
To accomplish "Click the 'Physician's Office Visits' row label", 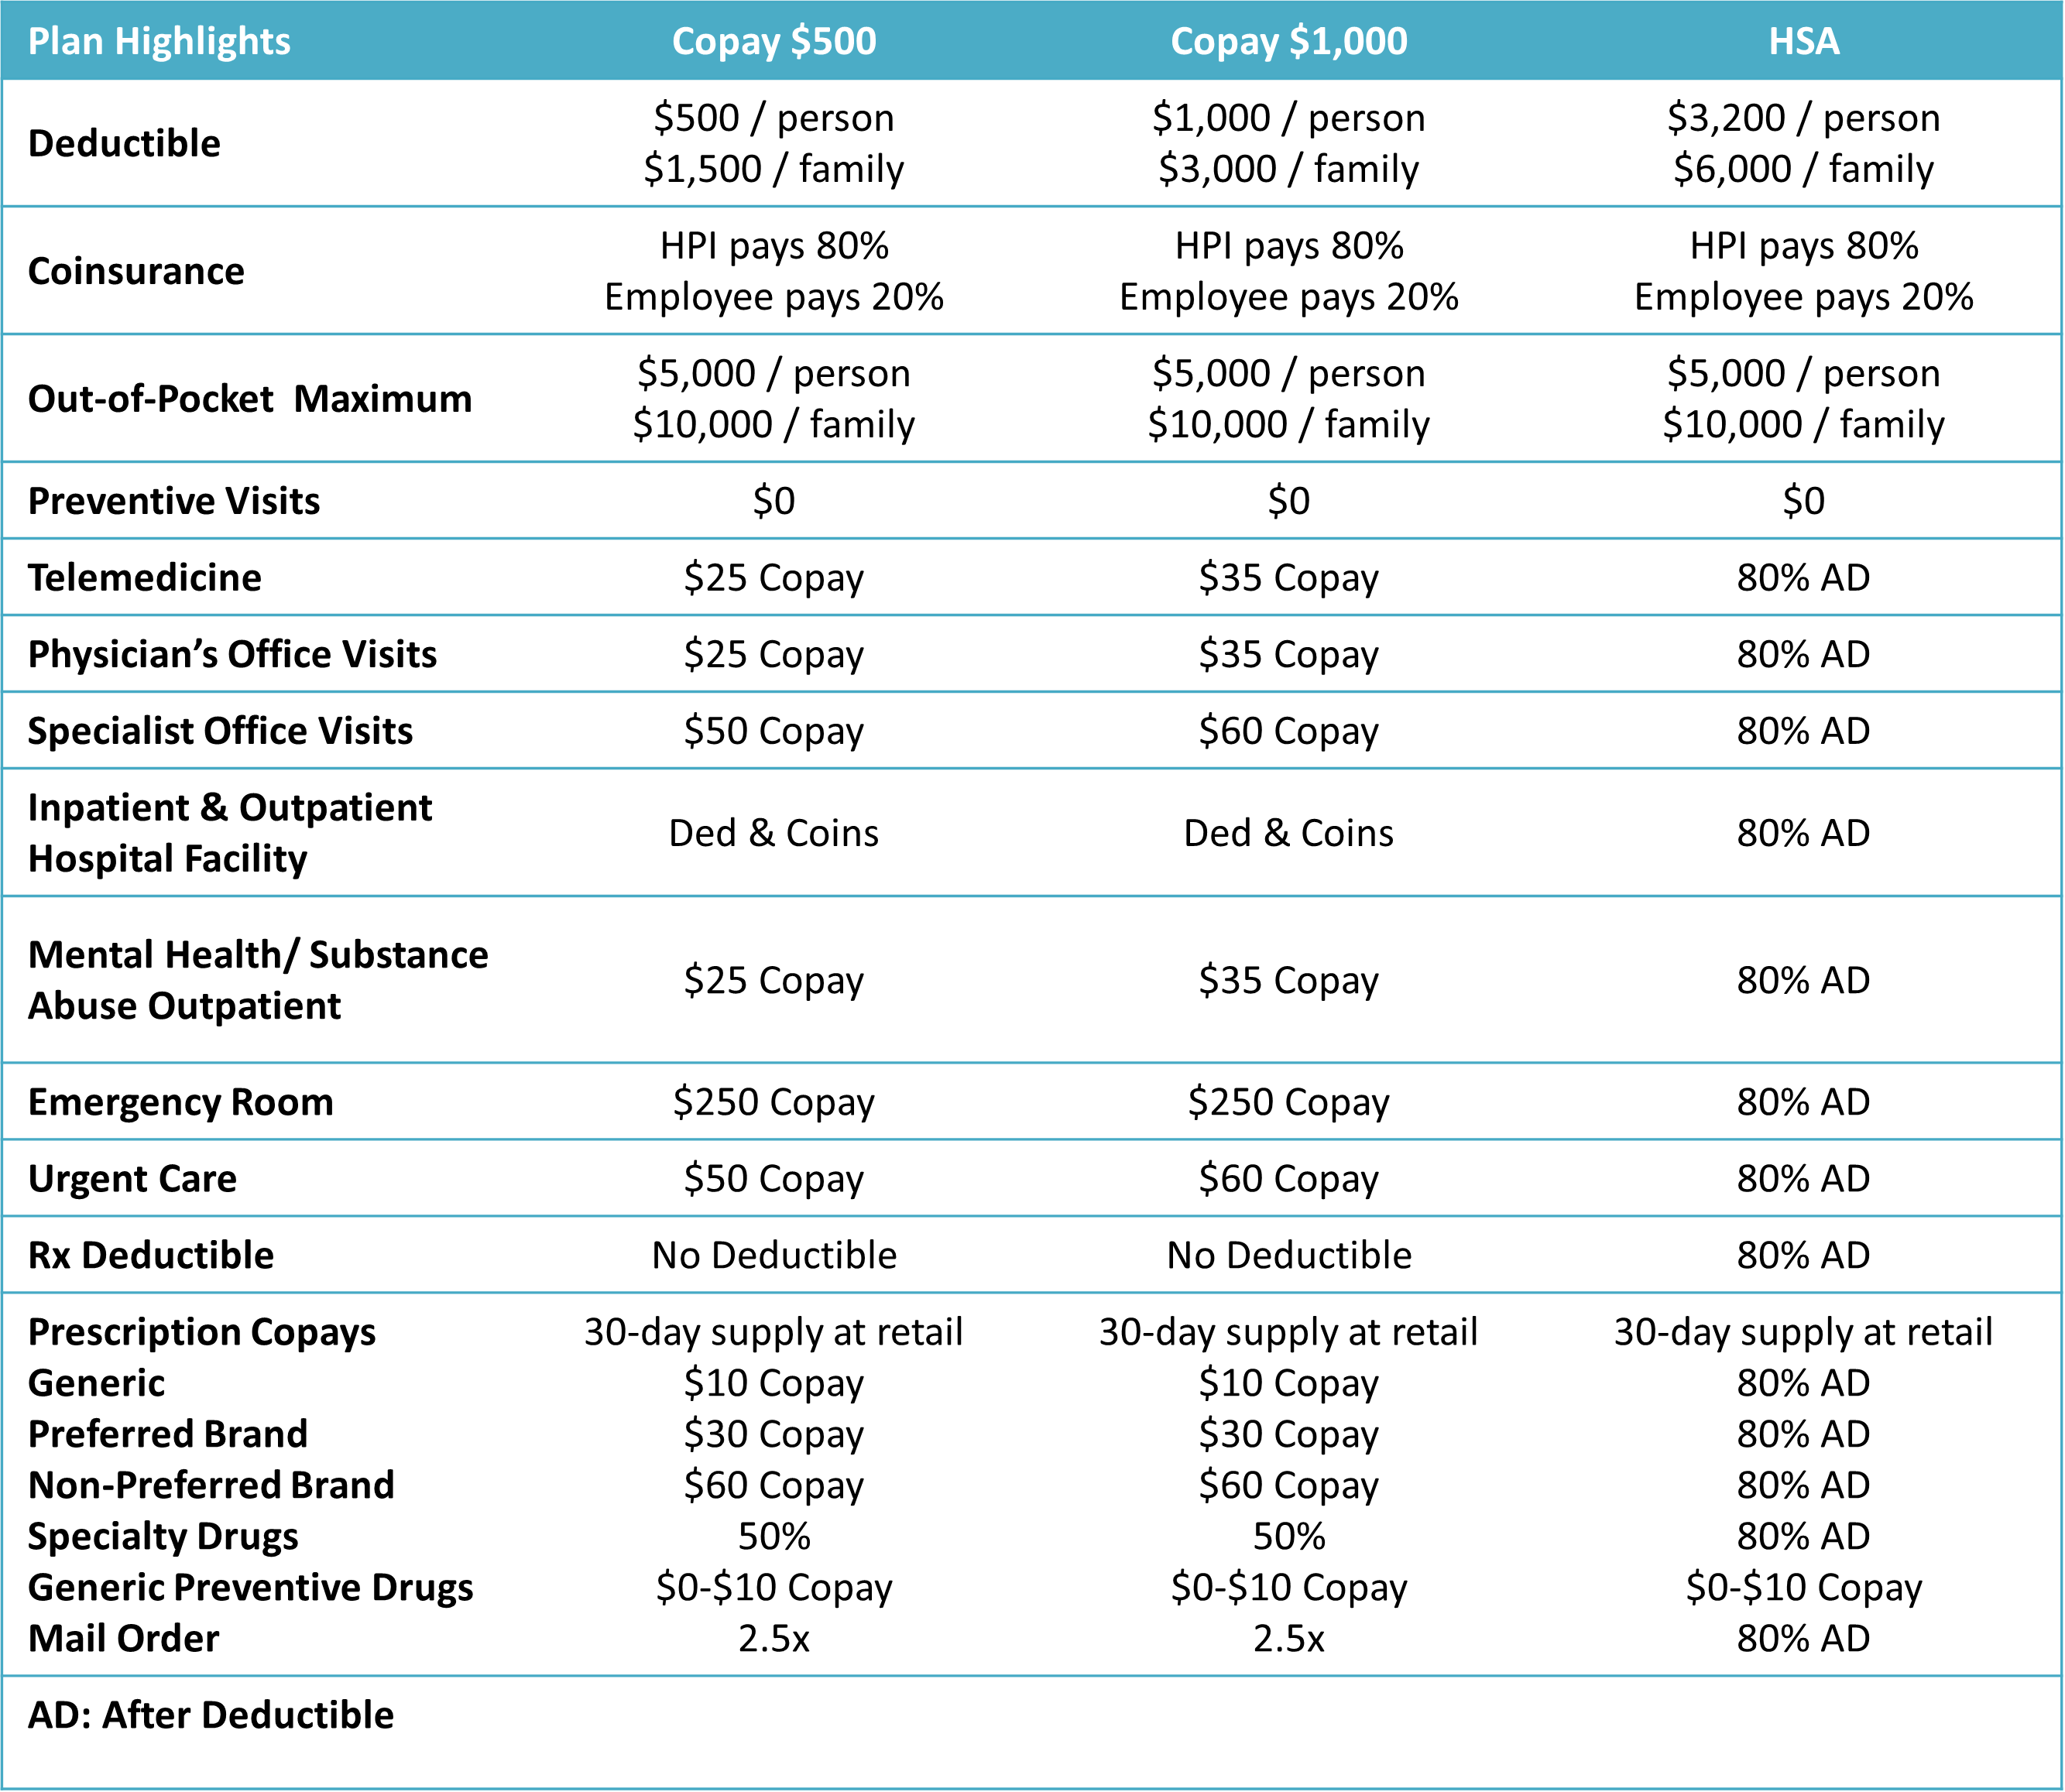I will [x=232, y=654].
